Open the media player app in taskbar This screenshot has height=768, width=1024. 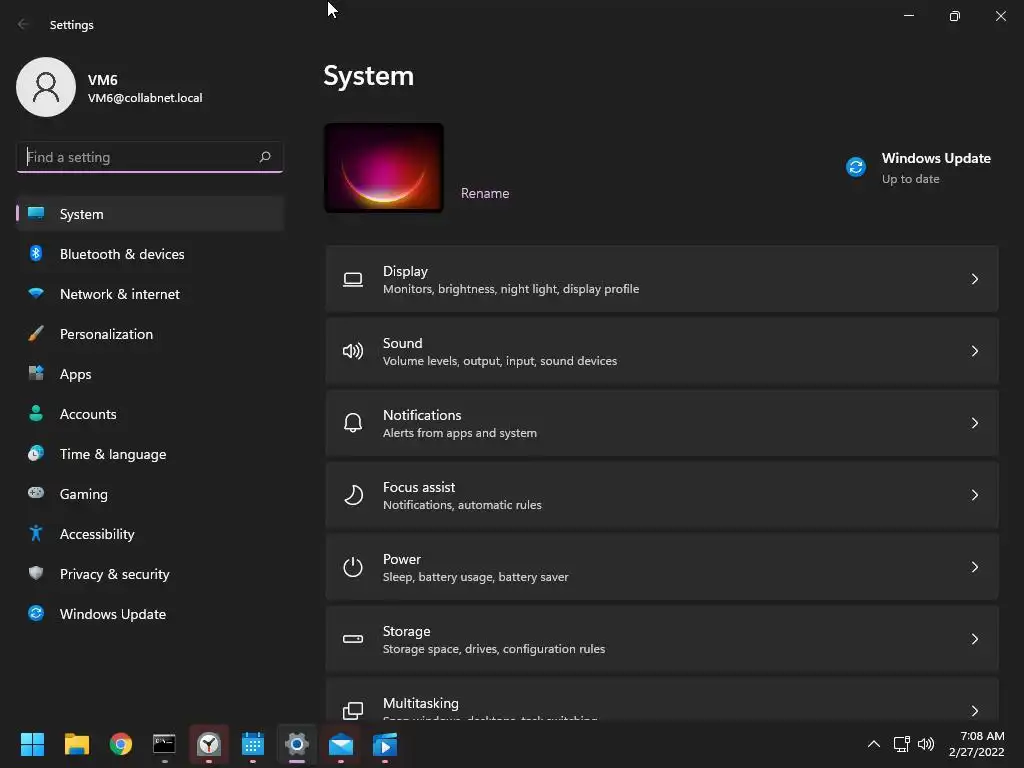[385, 744]
